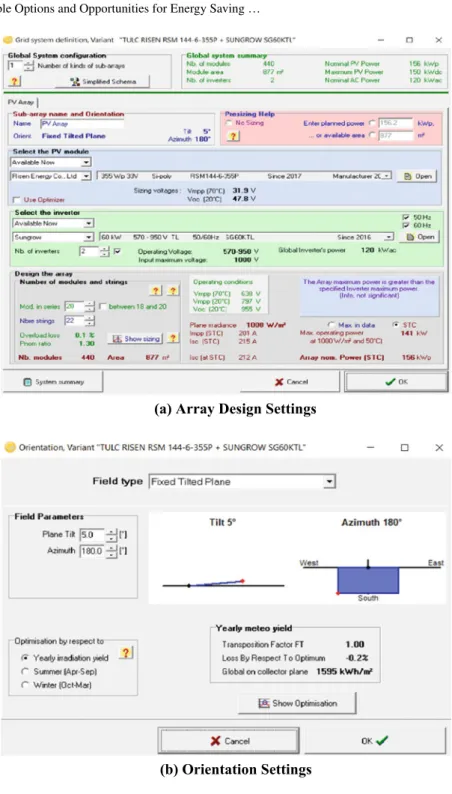Screen dimensions: 452x794
Task: Expand the RSM144-6-355P module model dropdown
Action: point(388,176)
